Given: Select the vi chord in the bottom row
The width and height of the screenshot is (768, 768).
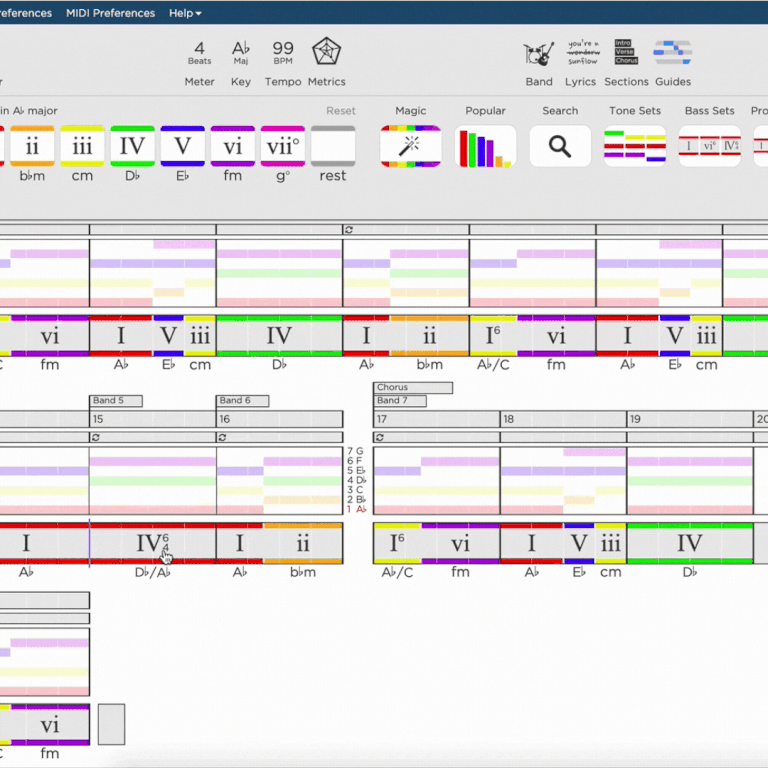Looking at the screenshot, I should [x=49, y=724].
